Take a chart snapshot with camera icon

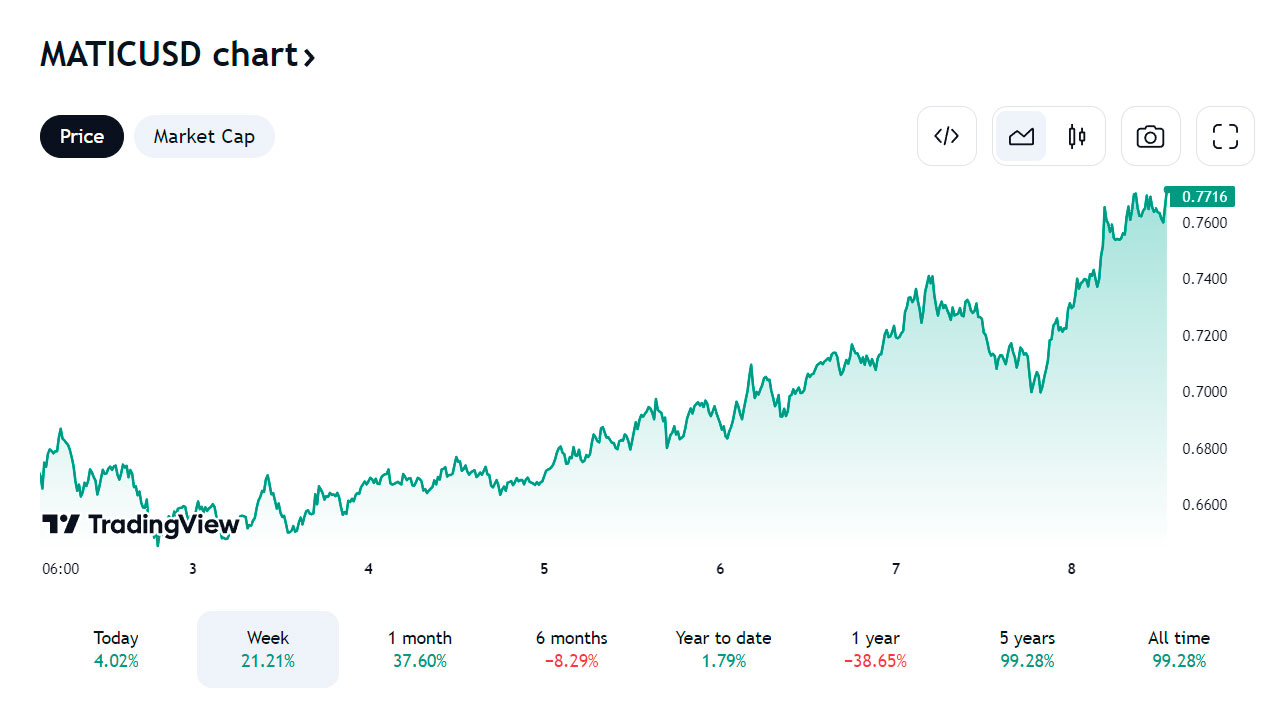click(x=1150, y=136)
